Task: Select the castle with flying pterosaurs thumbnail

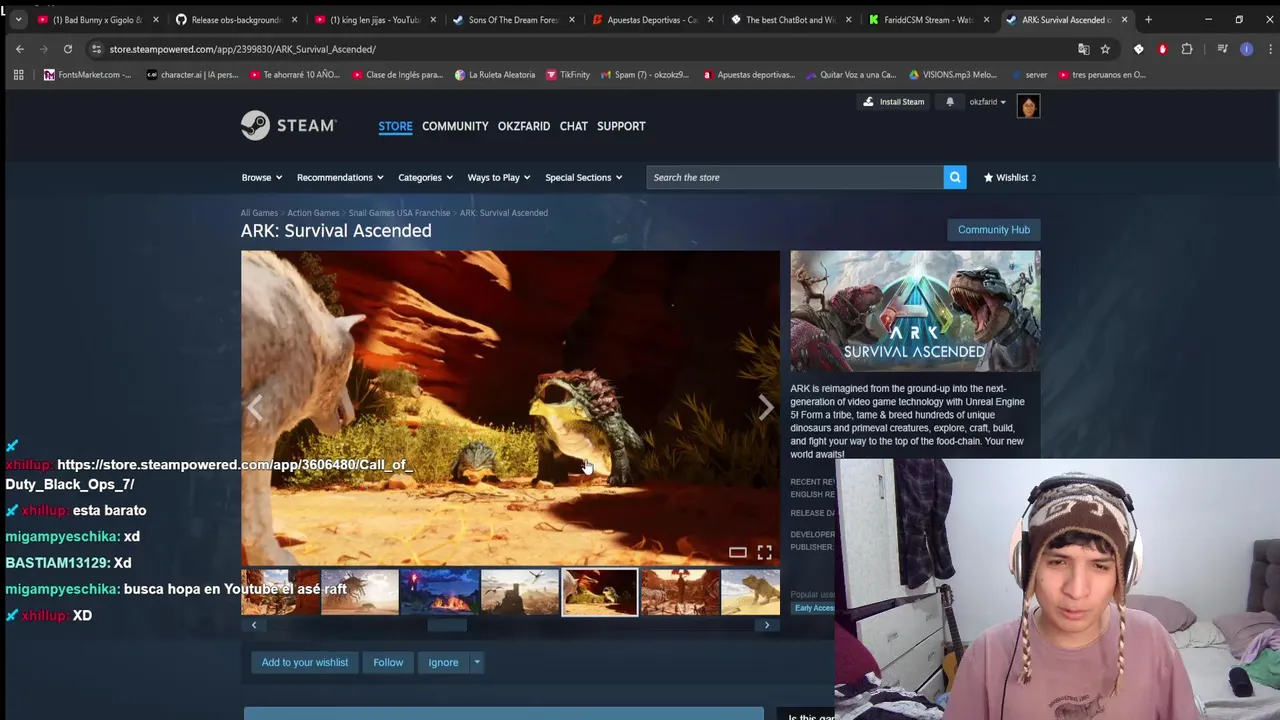Action: coord(519,592)
